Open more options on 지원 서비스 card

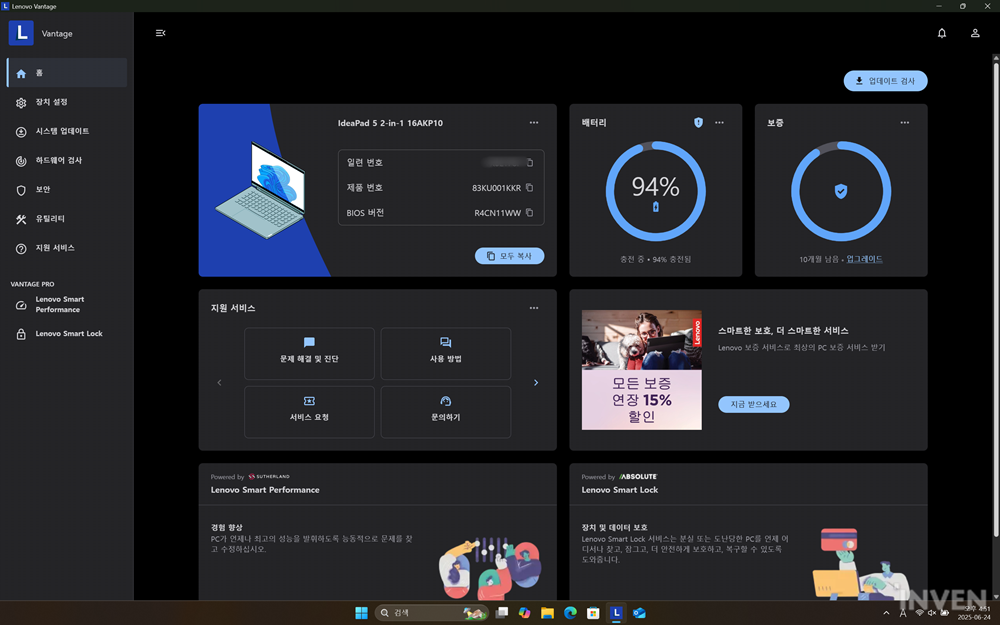click(534, 308)
